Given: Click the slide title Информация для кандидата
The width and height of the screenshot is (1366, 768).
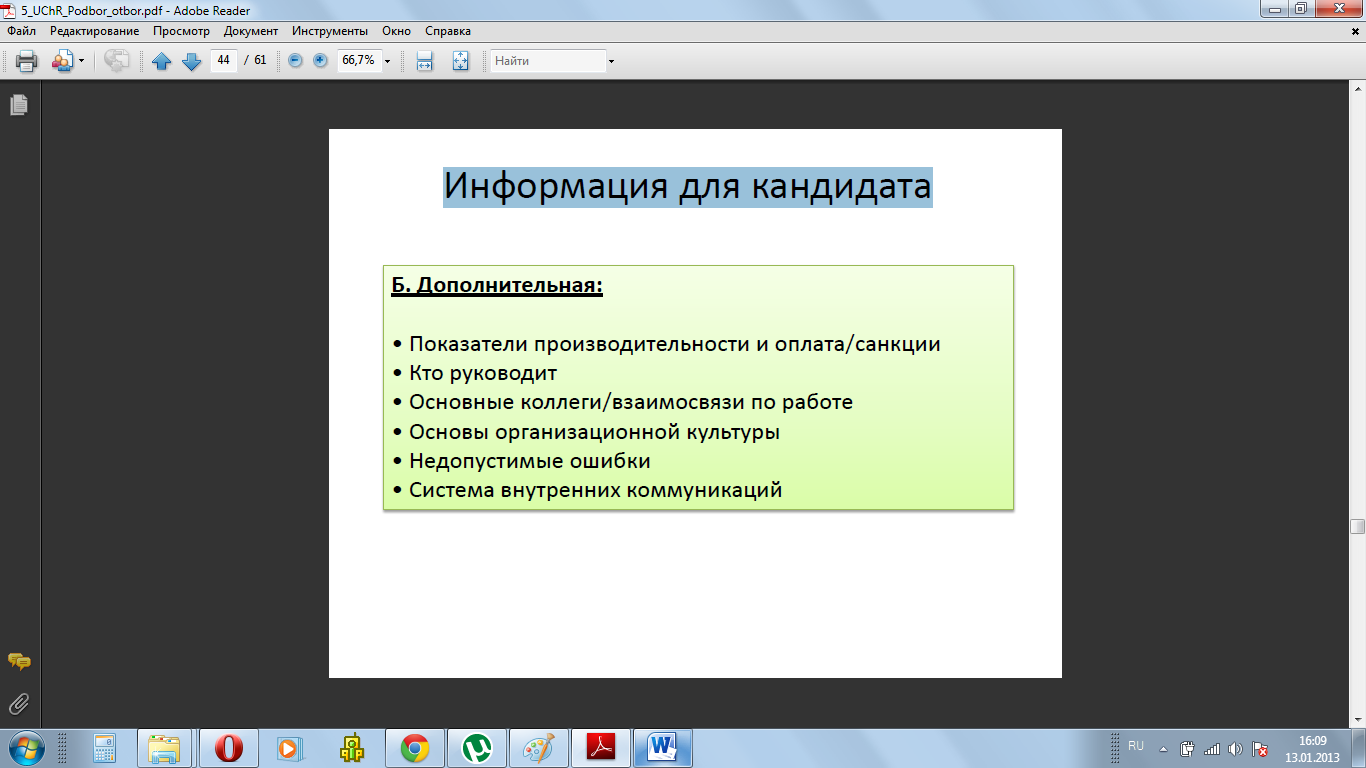Looking at the screenshot, I should pos(687,187).
